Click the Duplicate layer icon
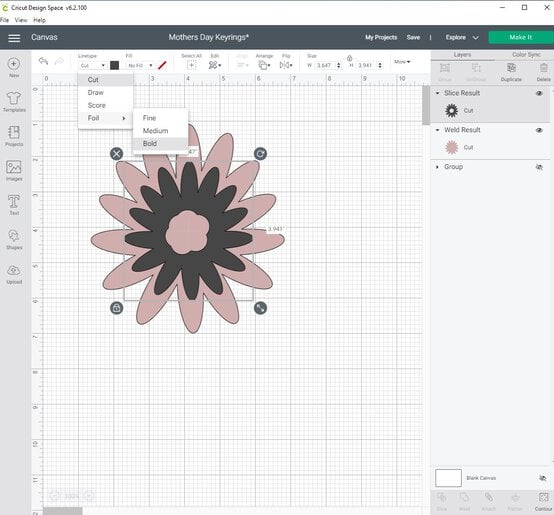 coord(511,67)
